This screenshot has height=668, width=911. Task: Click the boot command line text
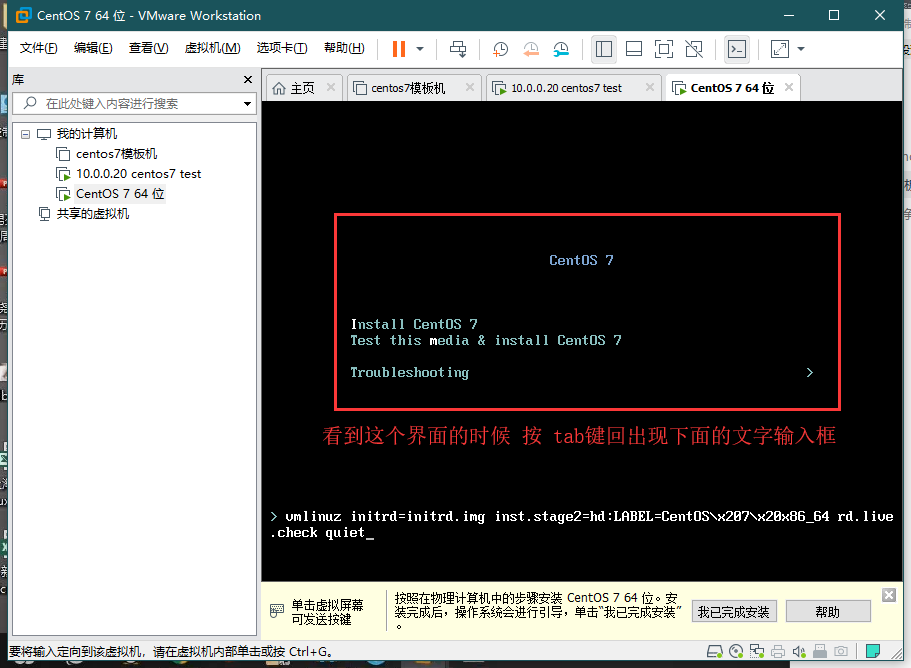[x=581, y=525]
